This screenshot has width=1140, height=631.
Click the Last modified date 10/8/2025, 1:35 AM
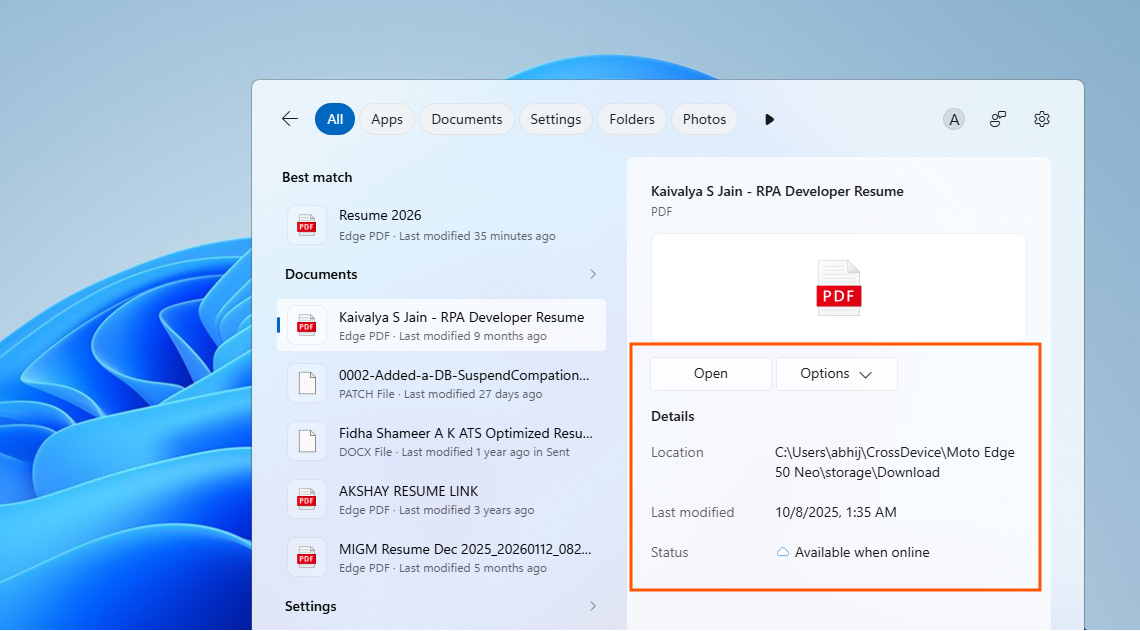point(835,512)
